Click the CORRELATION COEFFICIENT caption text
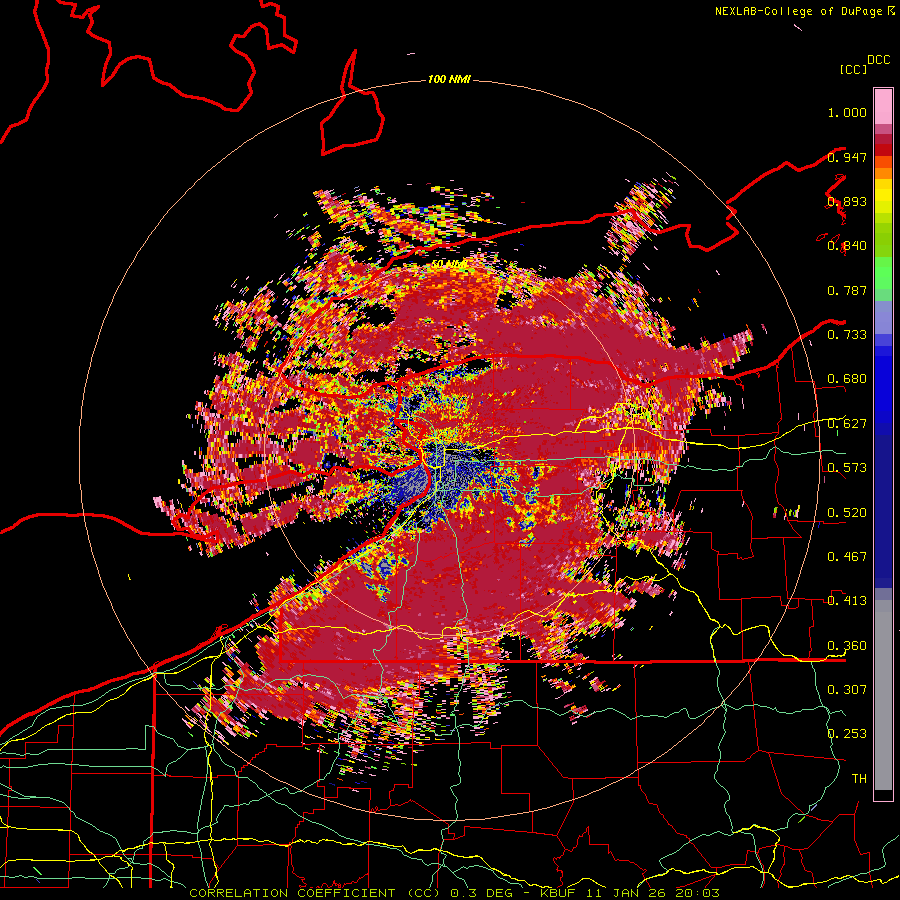900x900 pixels. [x=292, y=893]
